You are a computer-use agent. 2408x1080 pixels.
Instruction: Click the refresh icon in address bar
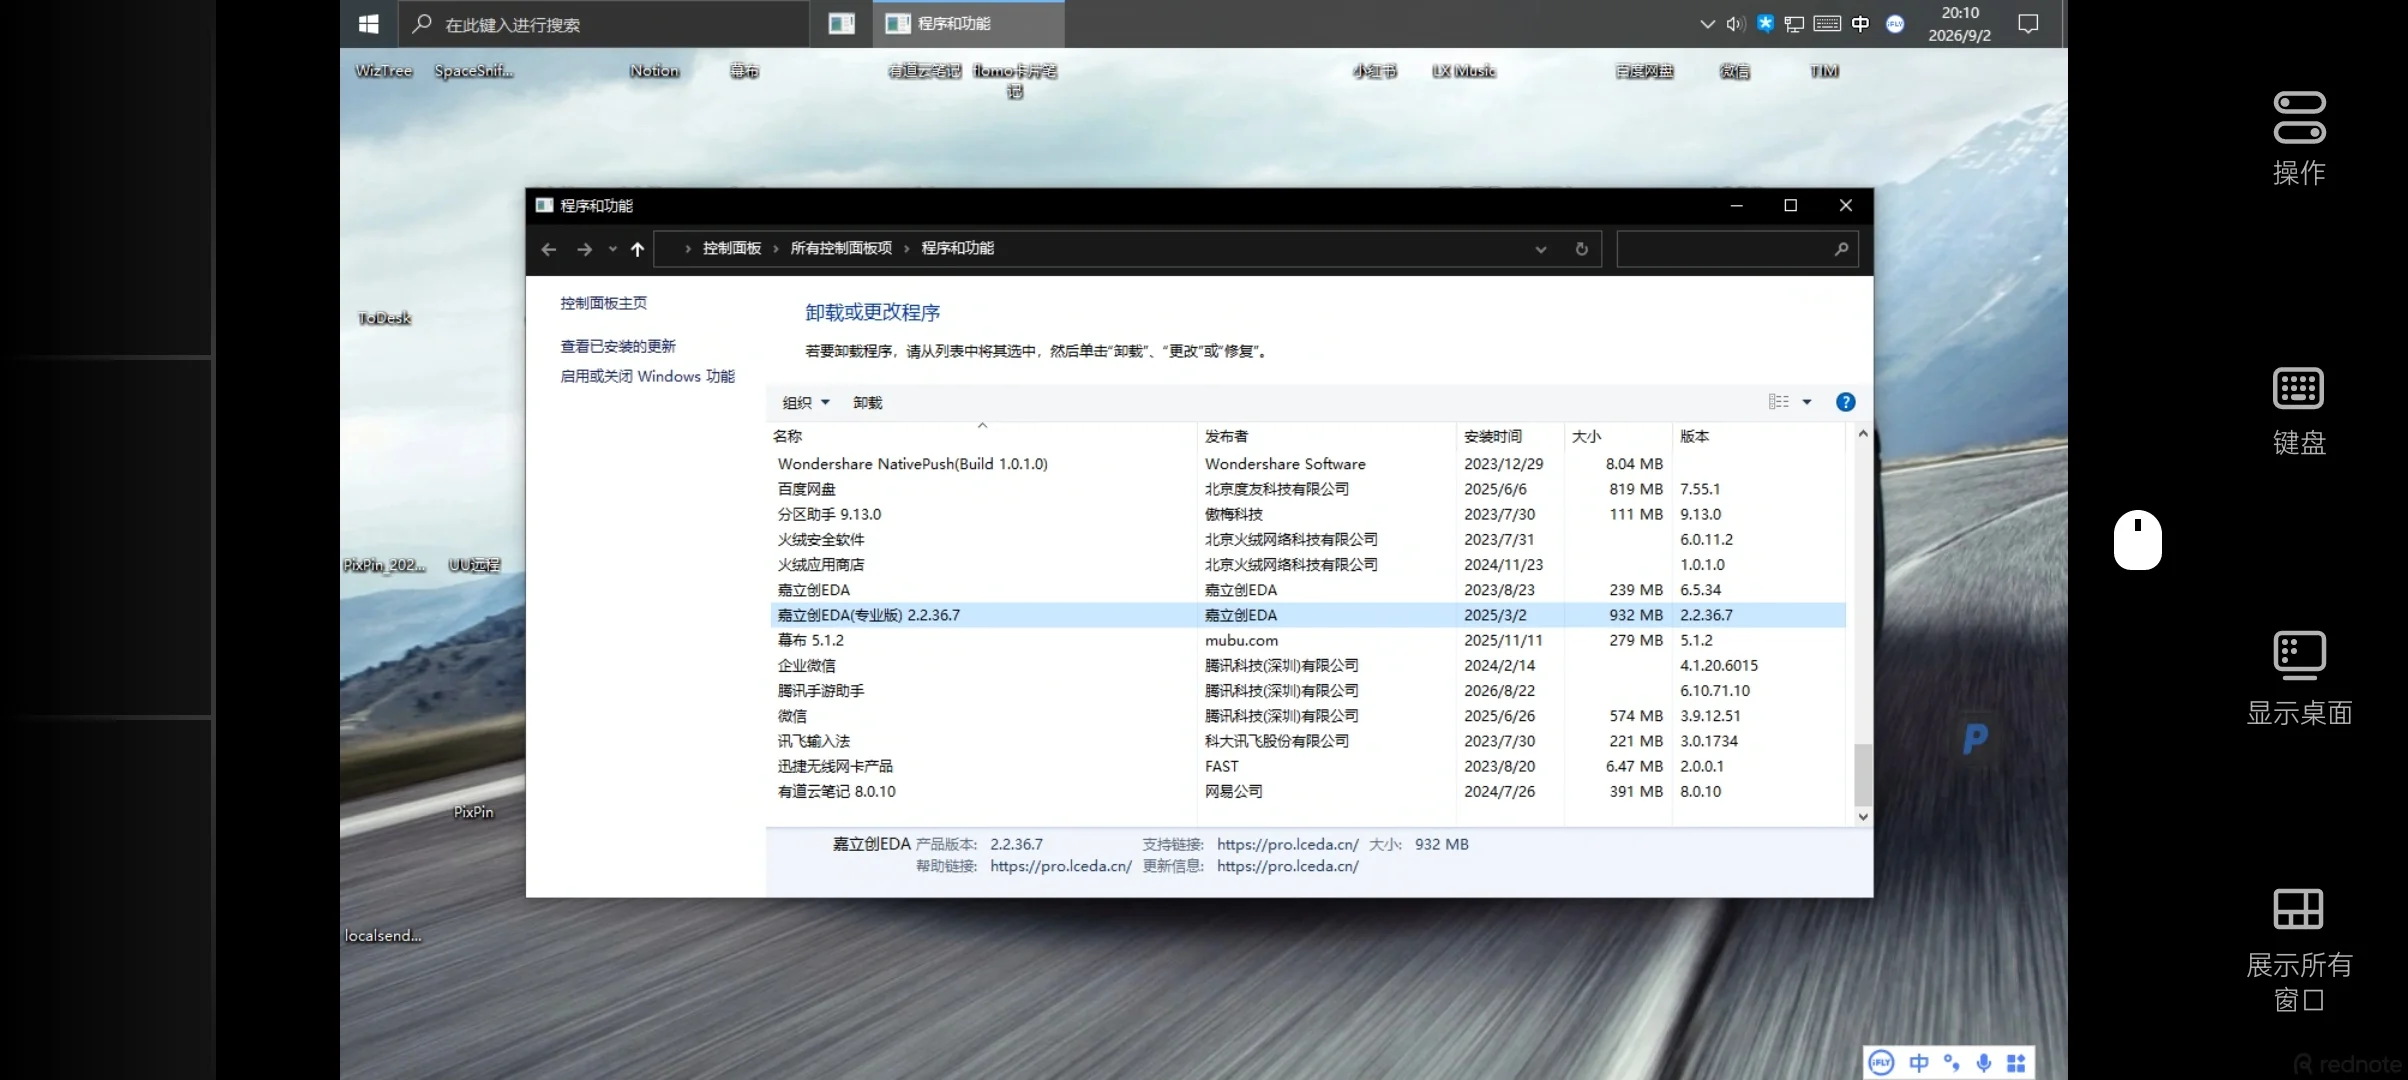1581,249
